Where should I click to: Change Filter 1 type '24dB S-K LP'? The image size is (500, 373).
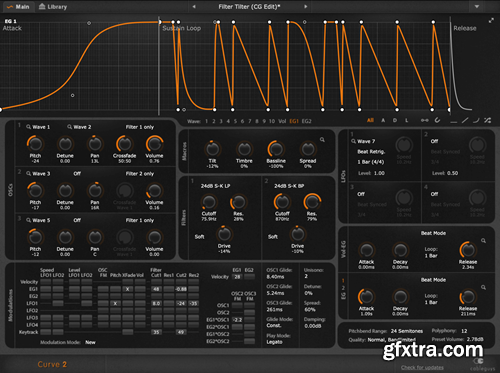click(215, 186)
